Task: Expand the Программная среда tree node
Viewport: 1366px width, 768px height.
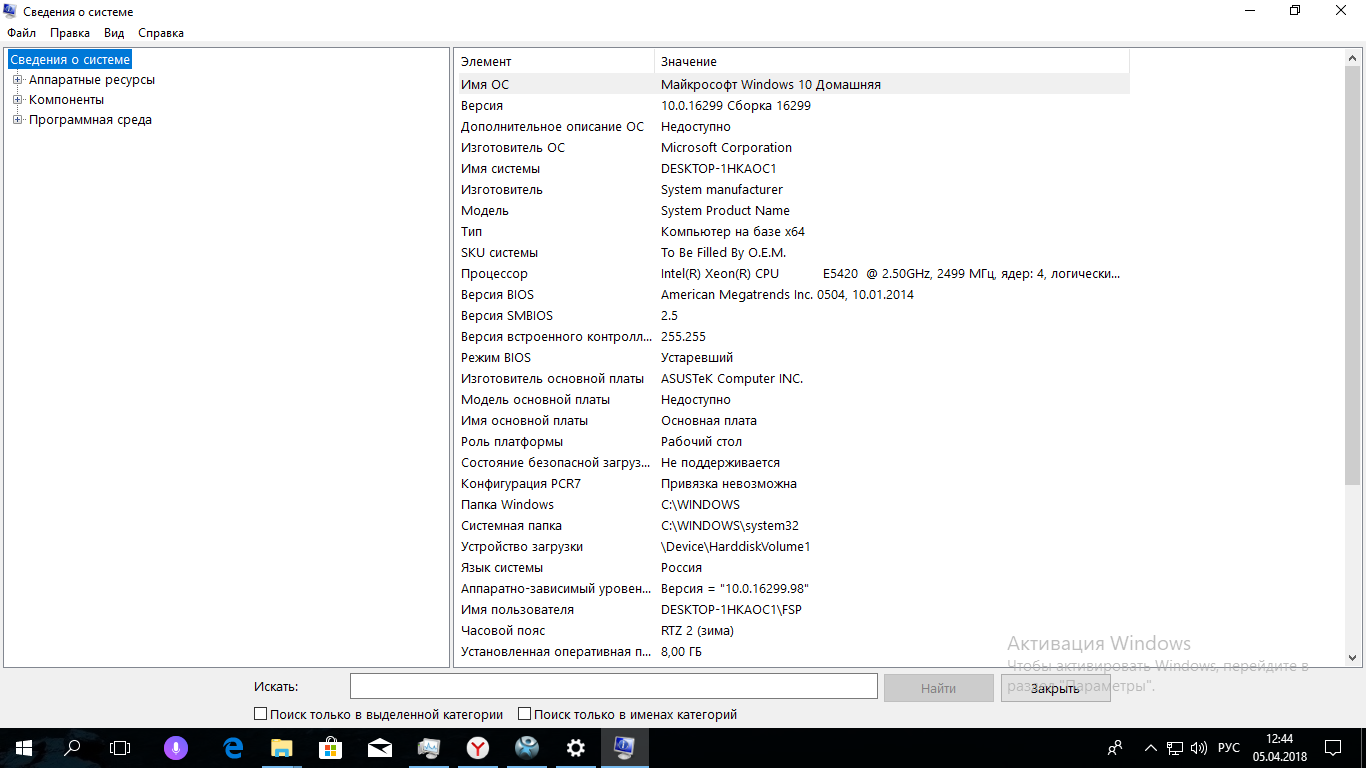Action: (x=17, y=120)
